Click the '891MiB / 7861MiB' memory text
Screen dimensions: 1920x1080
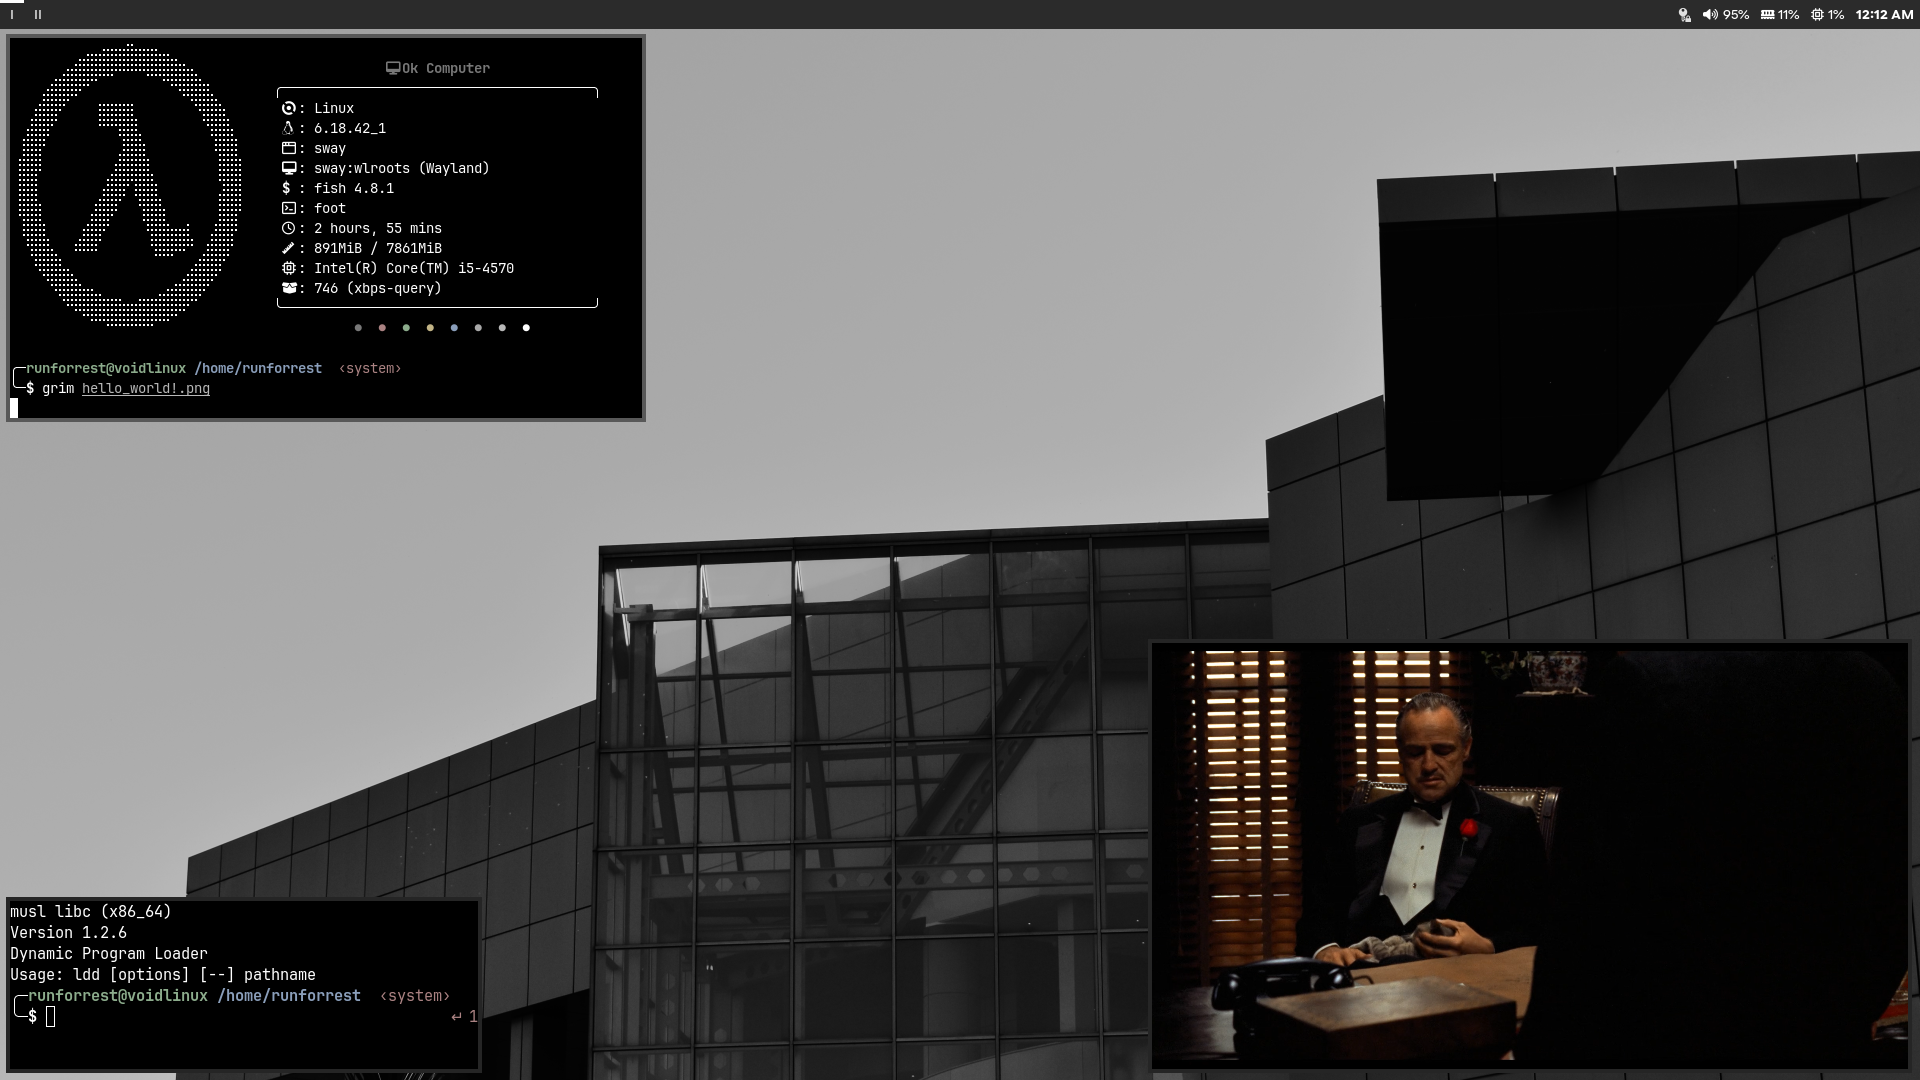click(x=378, y=248)
